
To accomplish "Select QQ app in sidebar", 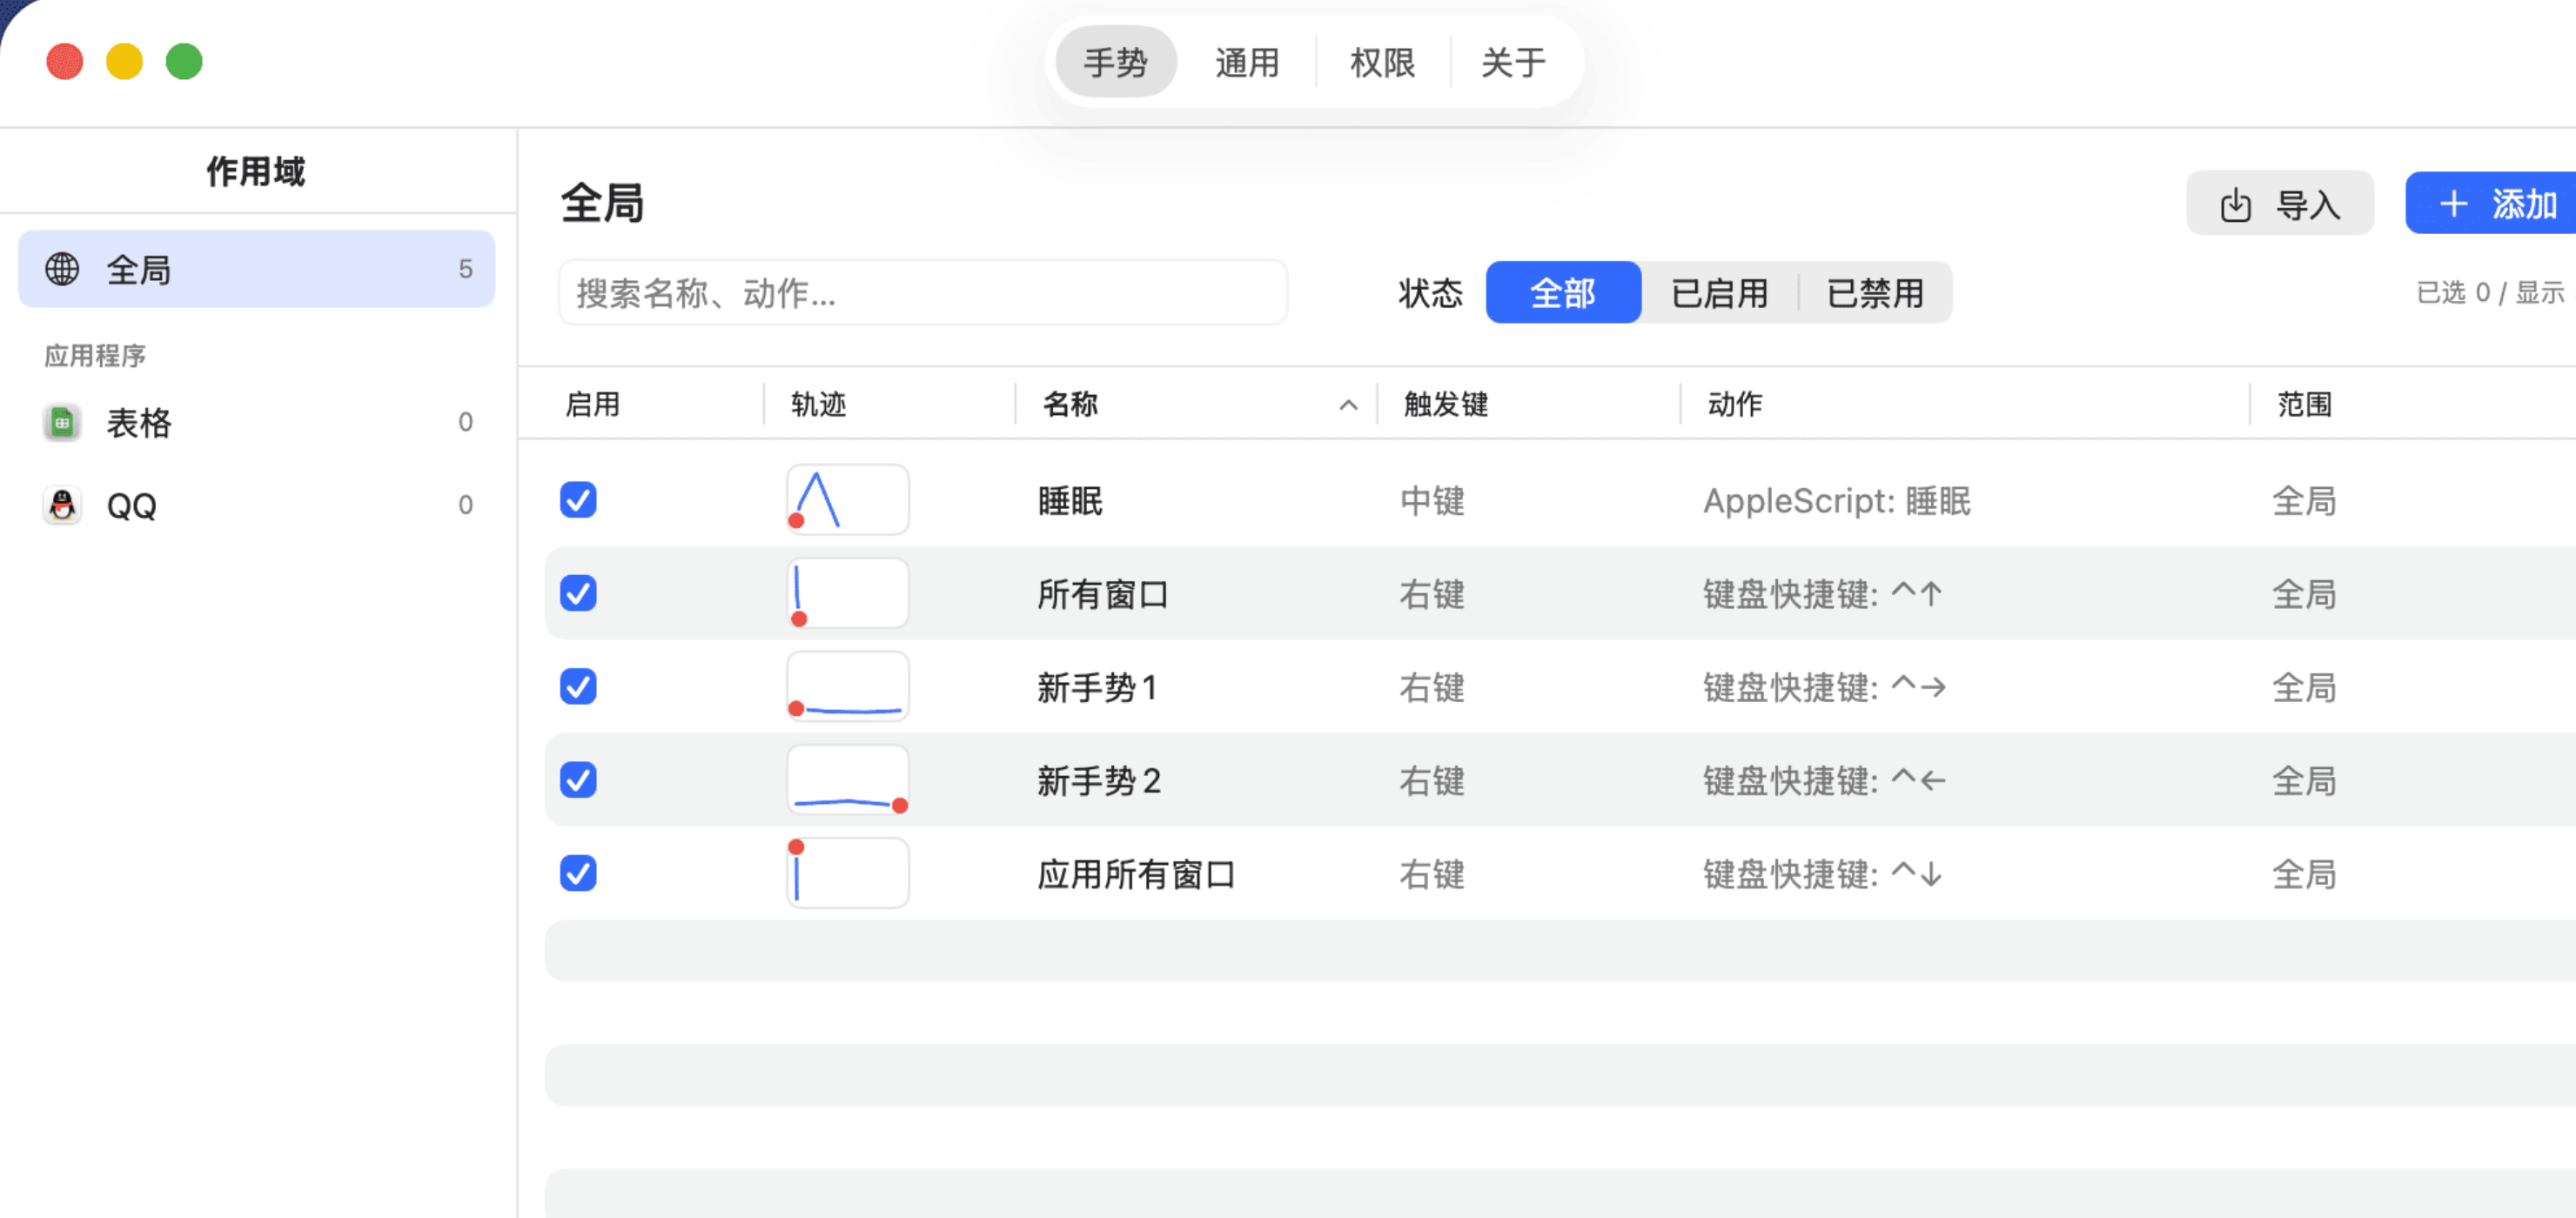I will (x=257, y=505).
